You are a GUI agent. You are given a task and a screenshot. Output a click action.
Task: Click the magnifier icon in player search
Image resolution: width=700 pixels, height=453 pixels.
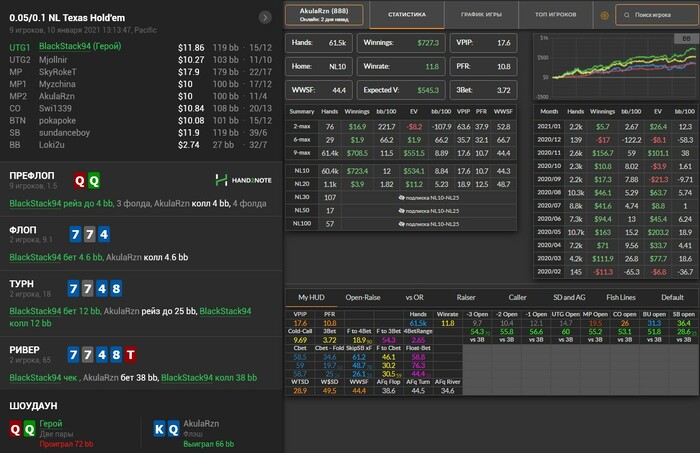pos(626,15)
